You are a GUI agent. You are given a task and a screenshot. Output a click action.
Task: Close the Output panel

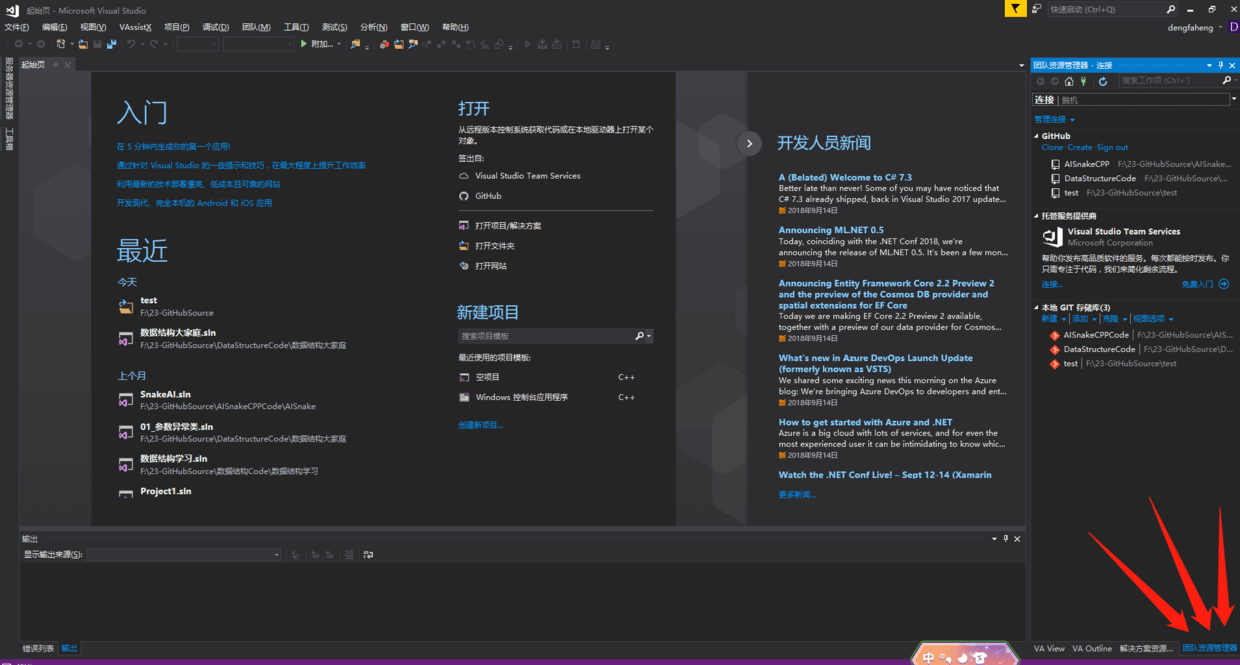[x=1017, y=539]
